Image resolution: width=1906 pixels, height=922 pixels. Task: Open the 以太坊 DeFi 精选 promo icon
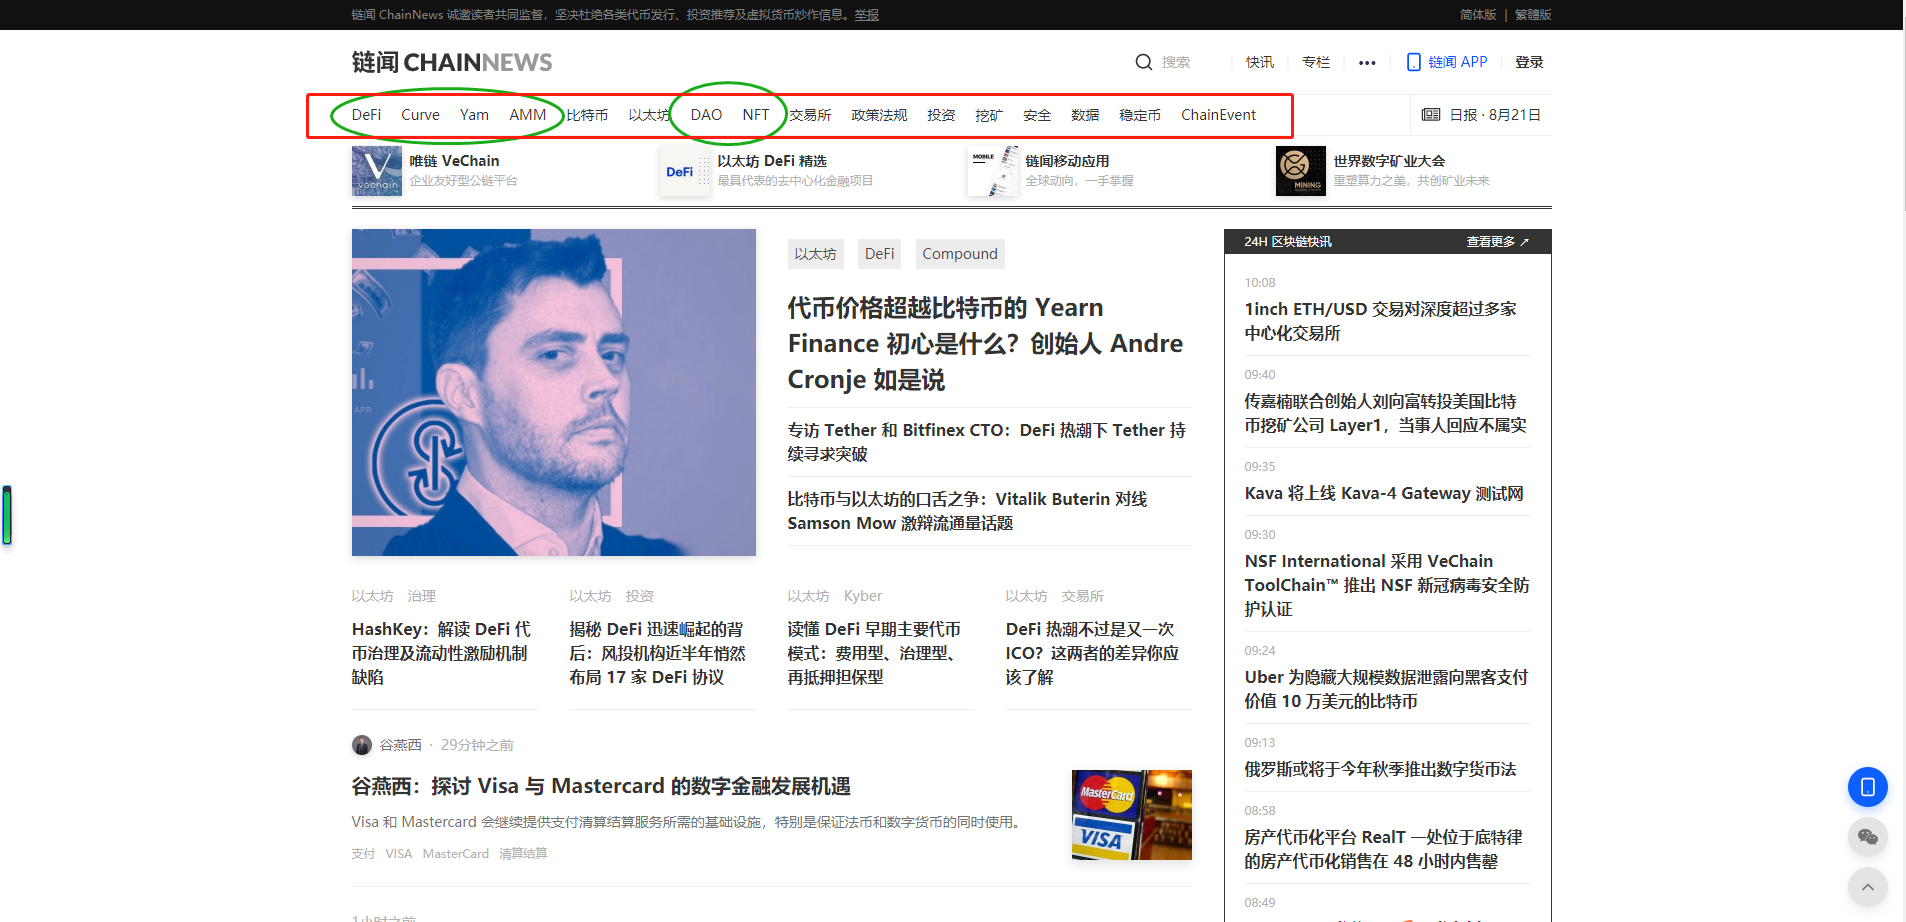(685, 171)
